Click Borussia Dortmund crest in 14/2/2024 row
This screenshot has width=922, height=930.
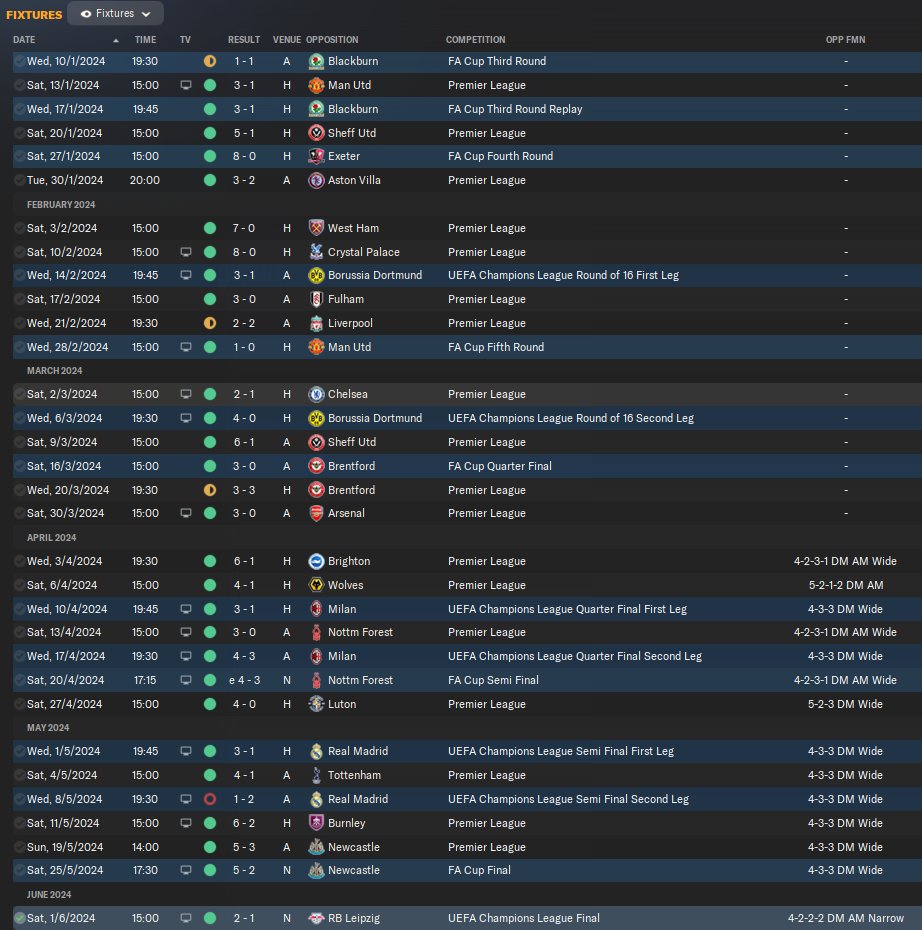pos(317,275)
